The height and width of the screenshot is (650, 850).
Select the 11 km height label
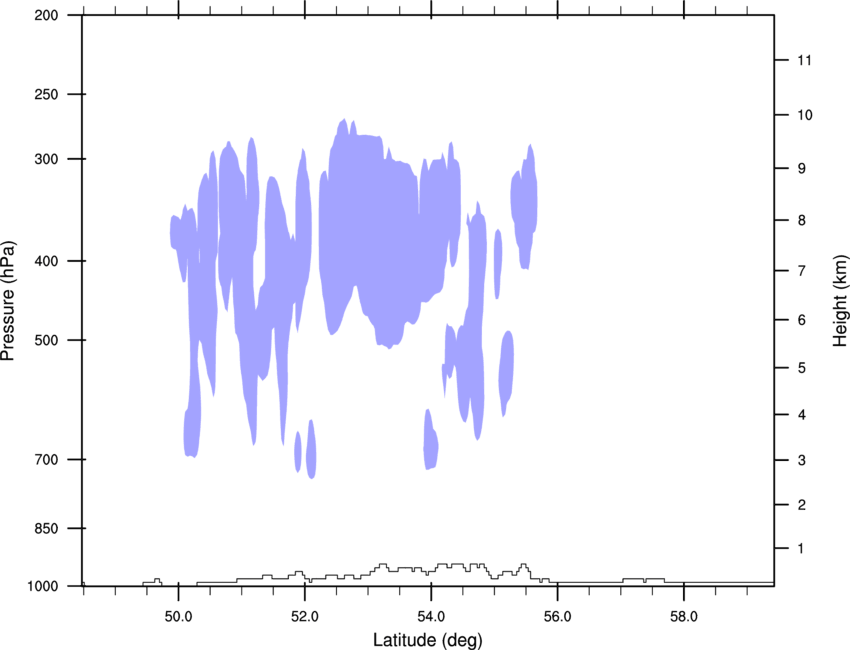tap(804, 60)
